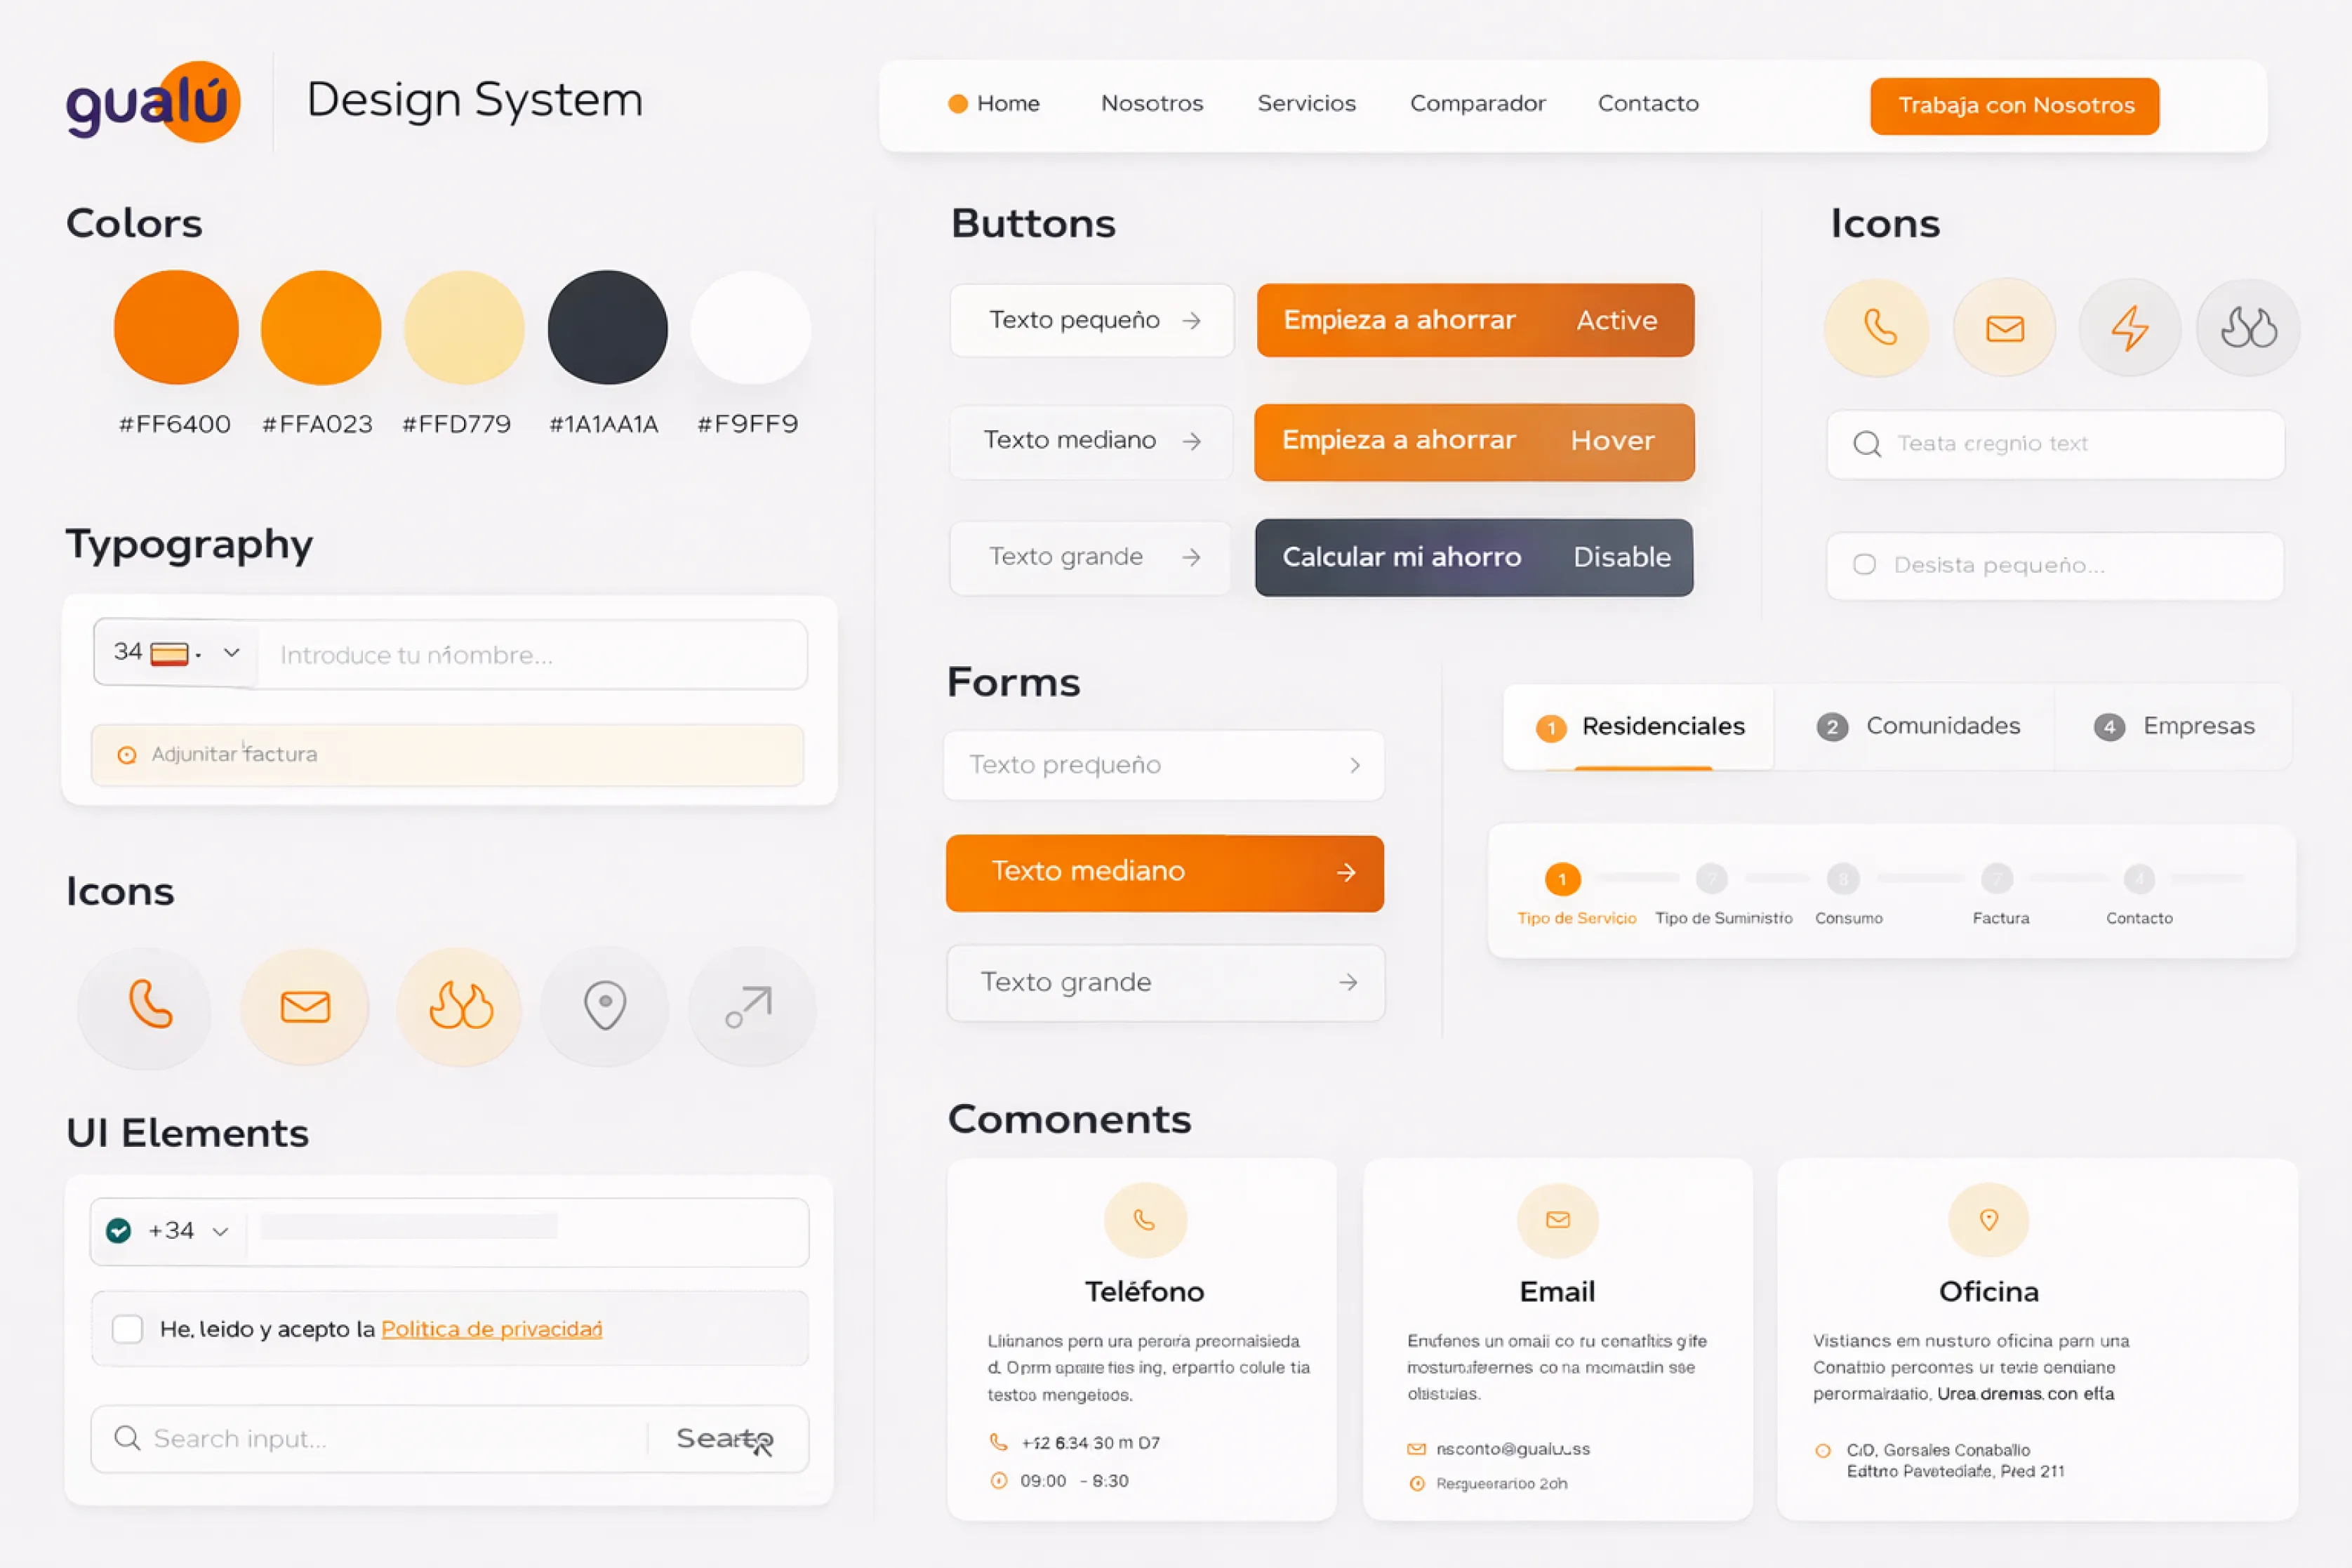Check the privacy policy acceptance checkbox
Image resolution: width=2352 pixels, height=1568 pixels.
click(127, 1329)
